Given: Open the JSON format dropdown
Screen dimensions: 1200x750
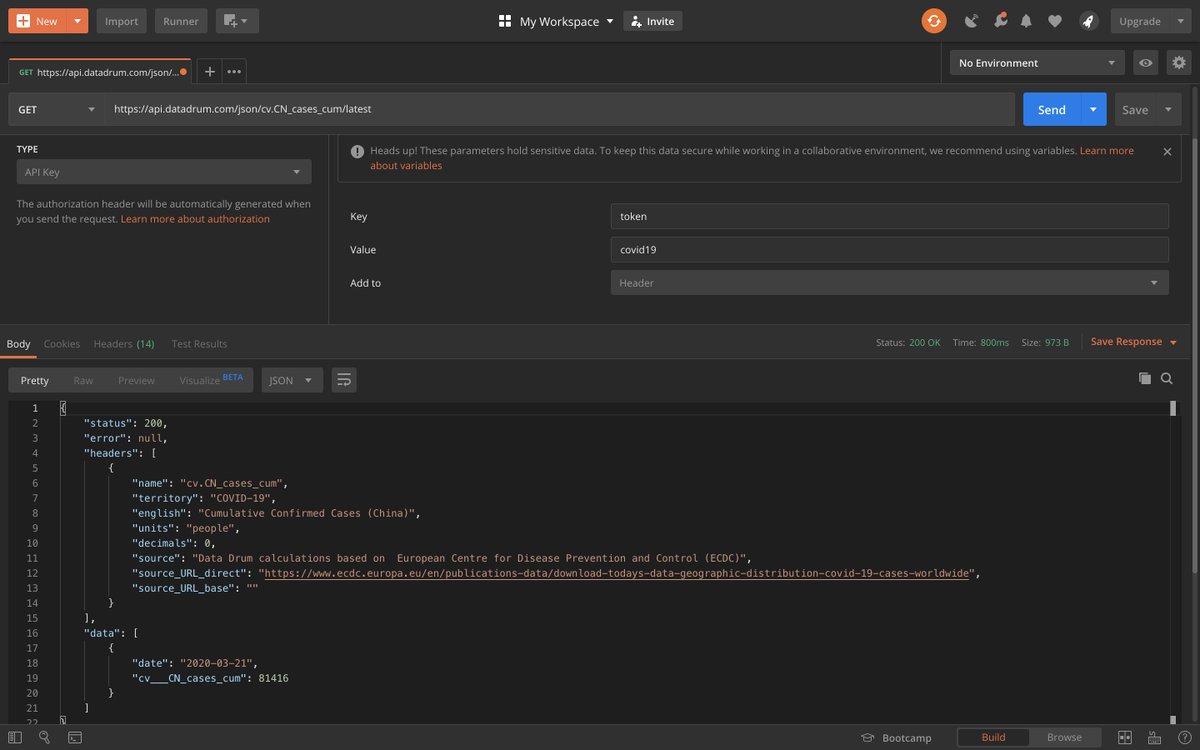Looking at the screenshot, I should click(292, 380).
